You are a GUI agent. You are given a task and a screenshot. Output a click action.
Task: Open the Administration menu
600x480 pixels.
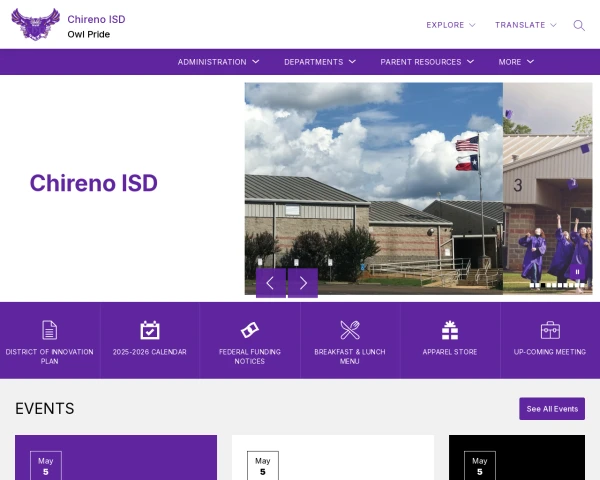(218, 62)
